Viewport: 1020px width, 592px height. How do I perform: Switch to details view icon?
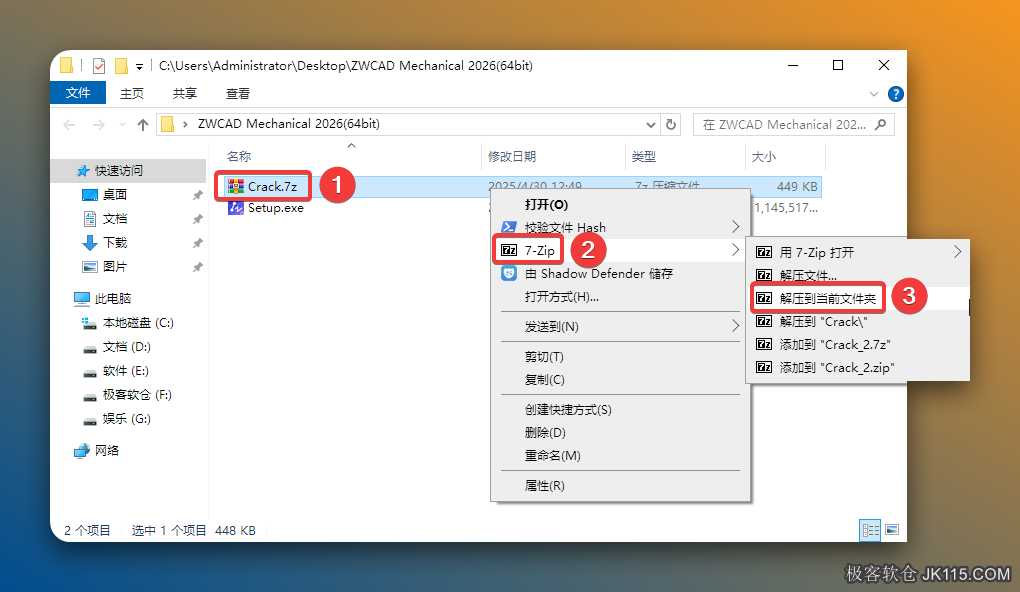[870, 530]
